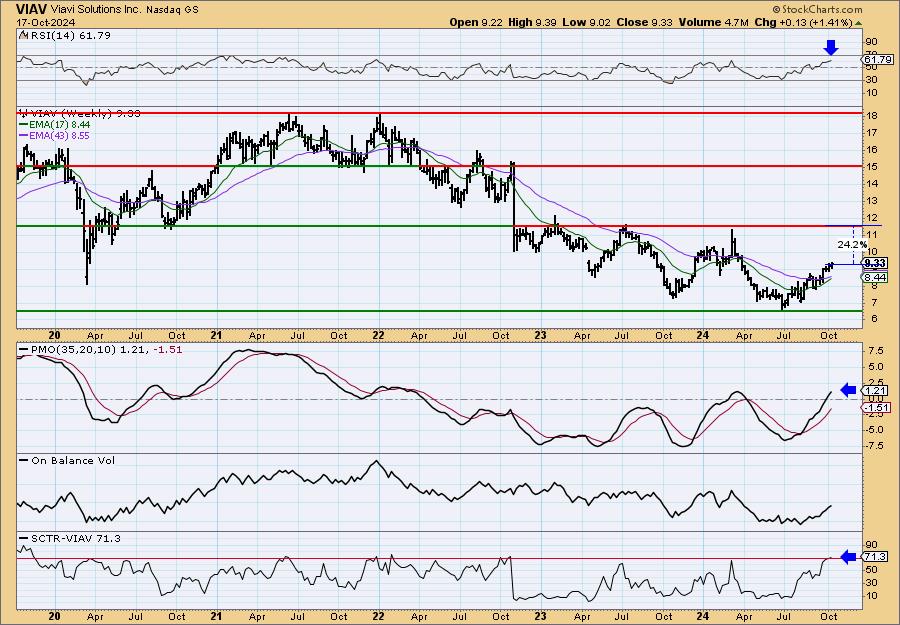This screenshot has height=625, width=900.
Task: Click the 1.21 PMO axis value tag
Action: point(874,390)
